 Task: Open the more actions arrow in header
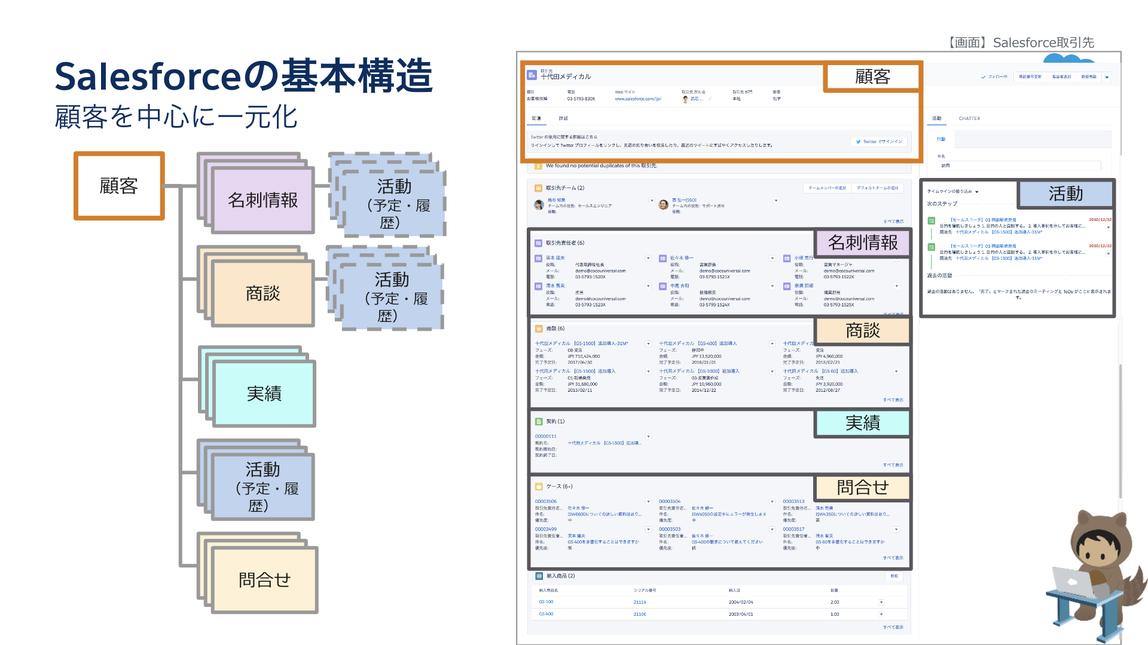[1106, 77]
